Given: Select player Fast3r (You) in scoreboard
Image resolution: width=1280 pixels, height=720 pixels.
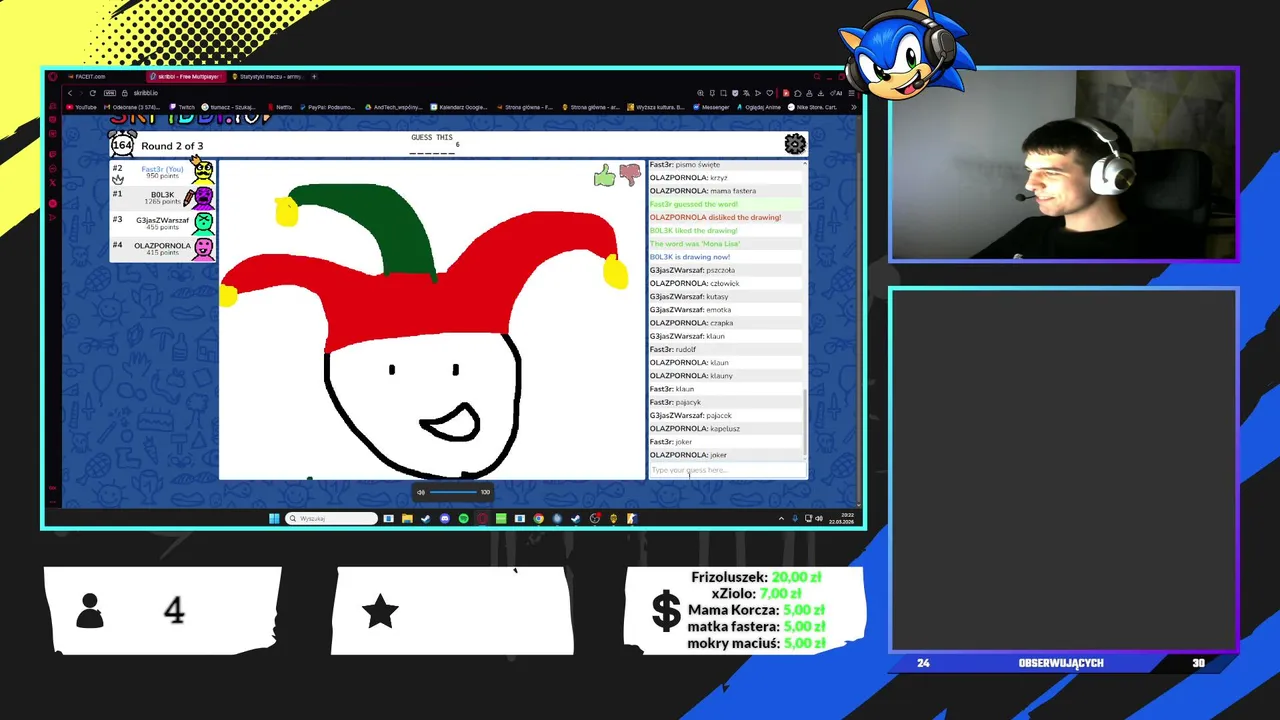Looking at the screenshot, I should pos(162,172).
